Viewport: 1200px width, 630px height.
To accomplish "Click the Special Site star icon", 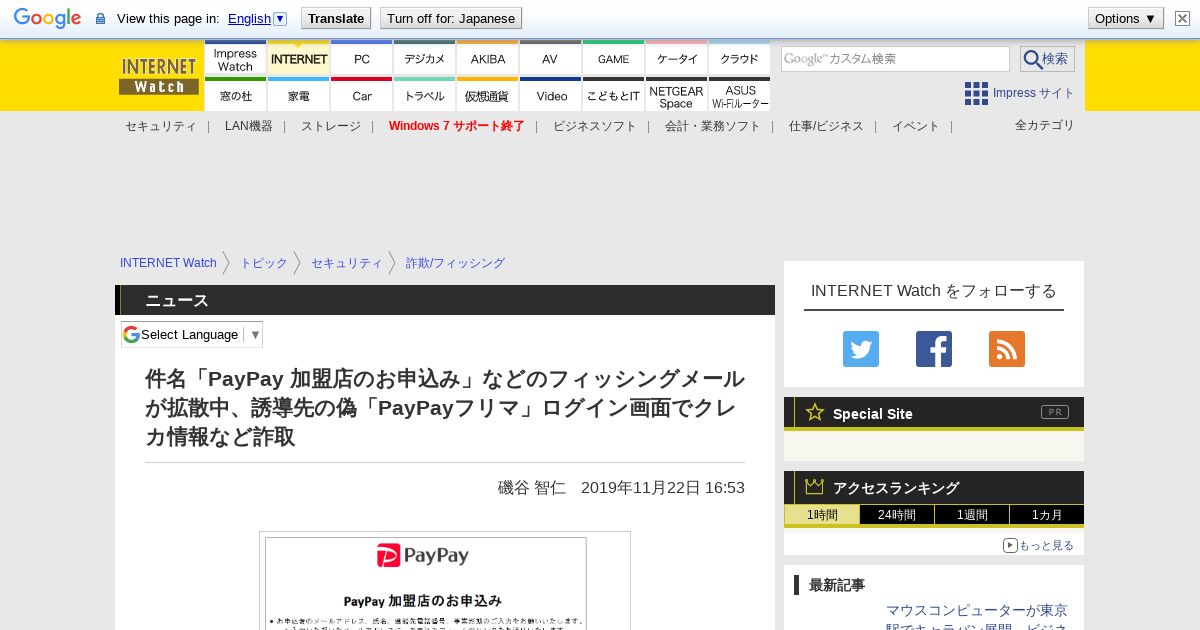I will click(815, 412).
